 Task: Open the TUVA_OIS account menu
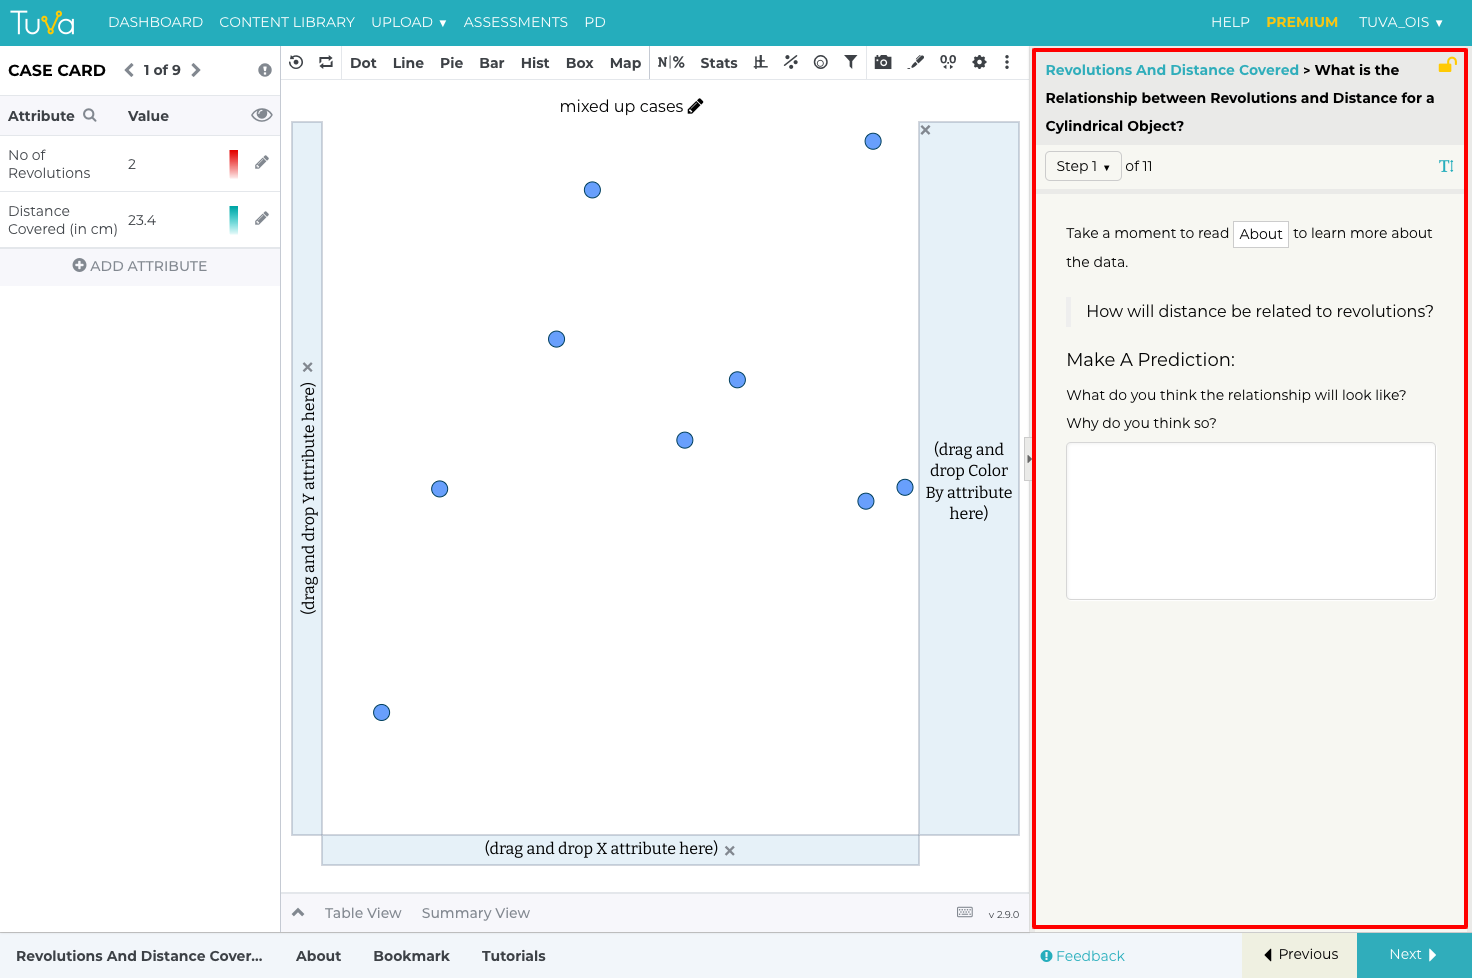point(1401,22)
